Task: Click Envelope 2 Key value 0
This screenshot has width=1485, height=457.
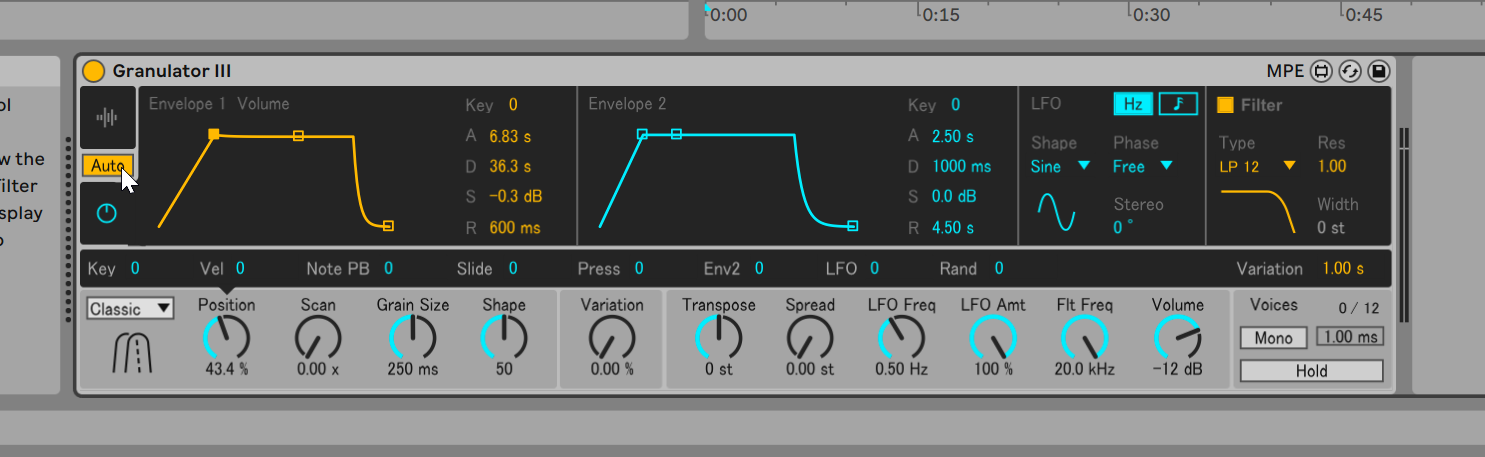Action: 955,105
